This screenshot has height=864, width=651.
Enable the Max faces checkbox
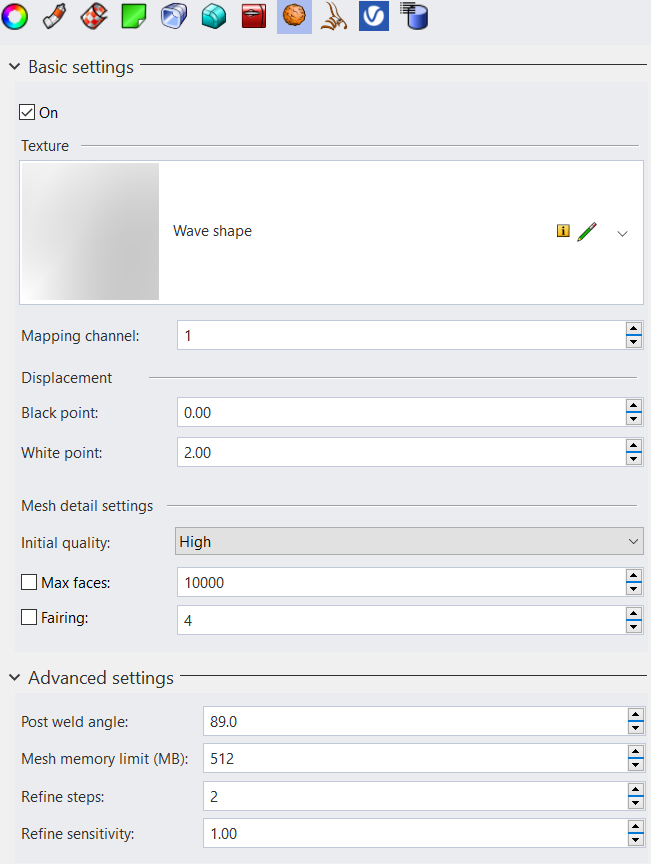(28, 582)
